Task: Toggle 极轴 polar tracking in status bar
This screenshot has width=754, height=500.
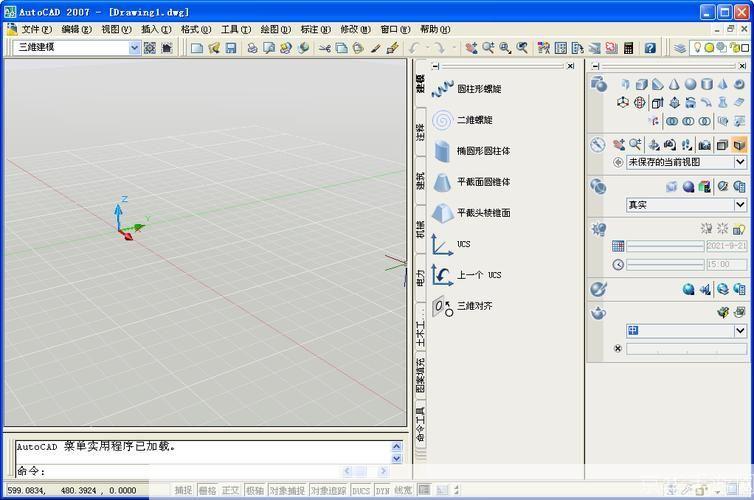Action: 255,490
